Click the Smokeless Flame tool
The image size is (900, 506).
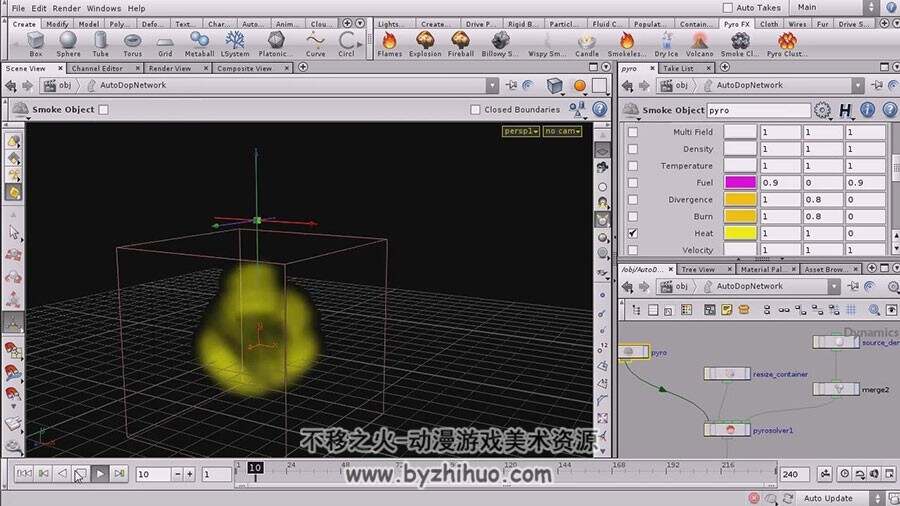(x=627, y=44)
